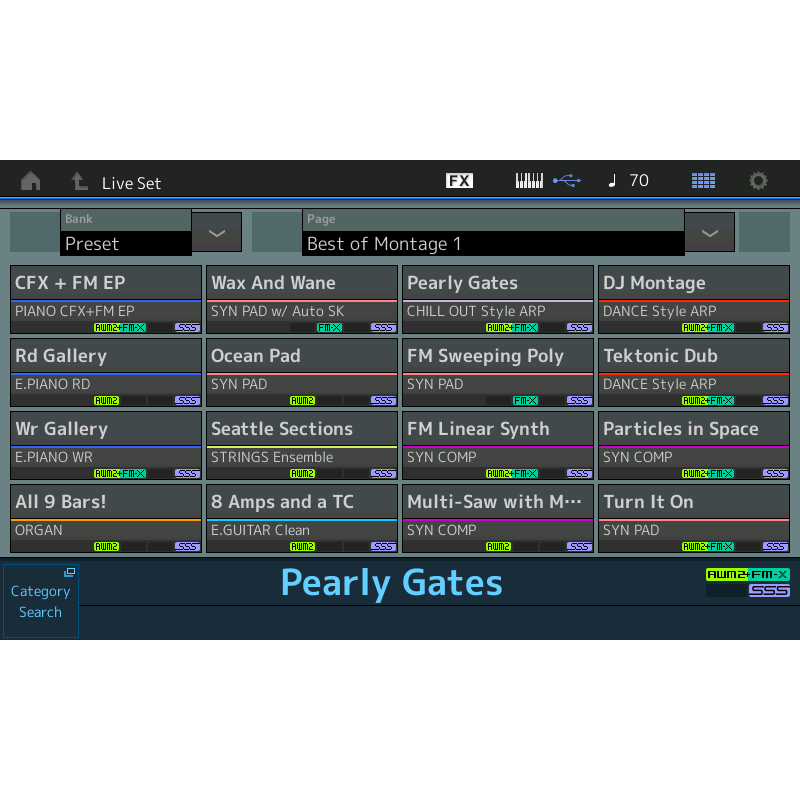Image resolution: width=800 pixels, height=800 pixels.
Task: Click the AWM2+FM-X badge on Tektonic Dub
Action: 708,401
